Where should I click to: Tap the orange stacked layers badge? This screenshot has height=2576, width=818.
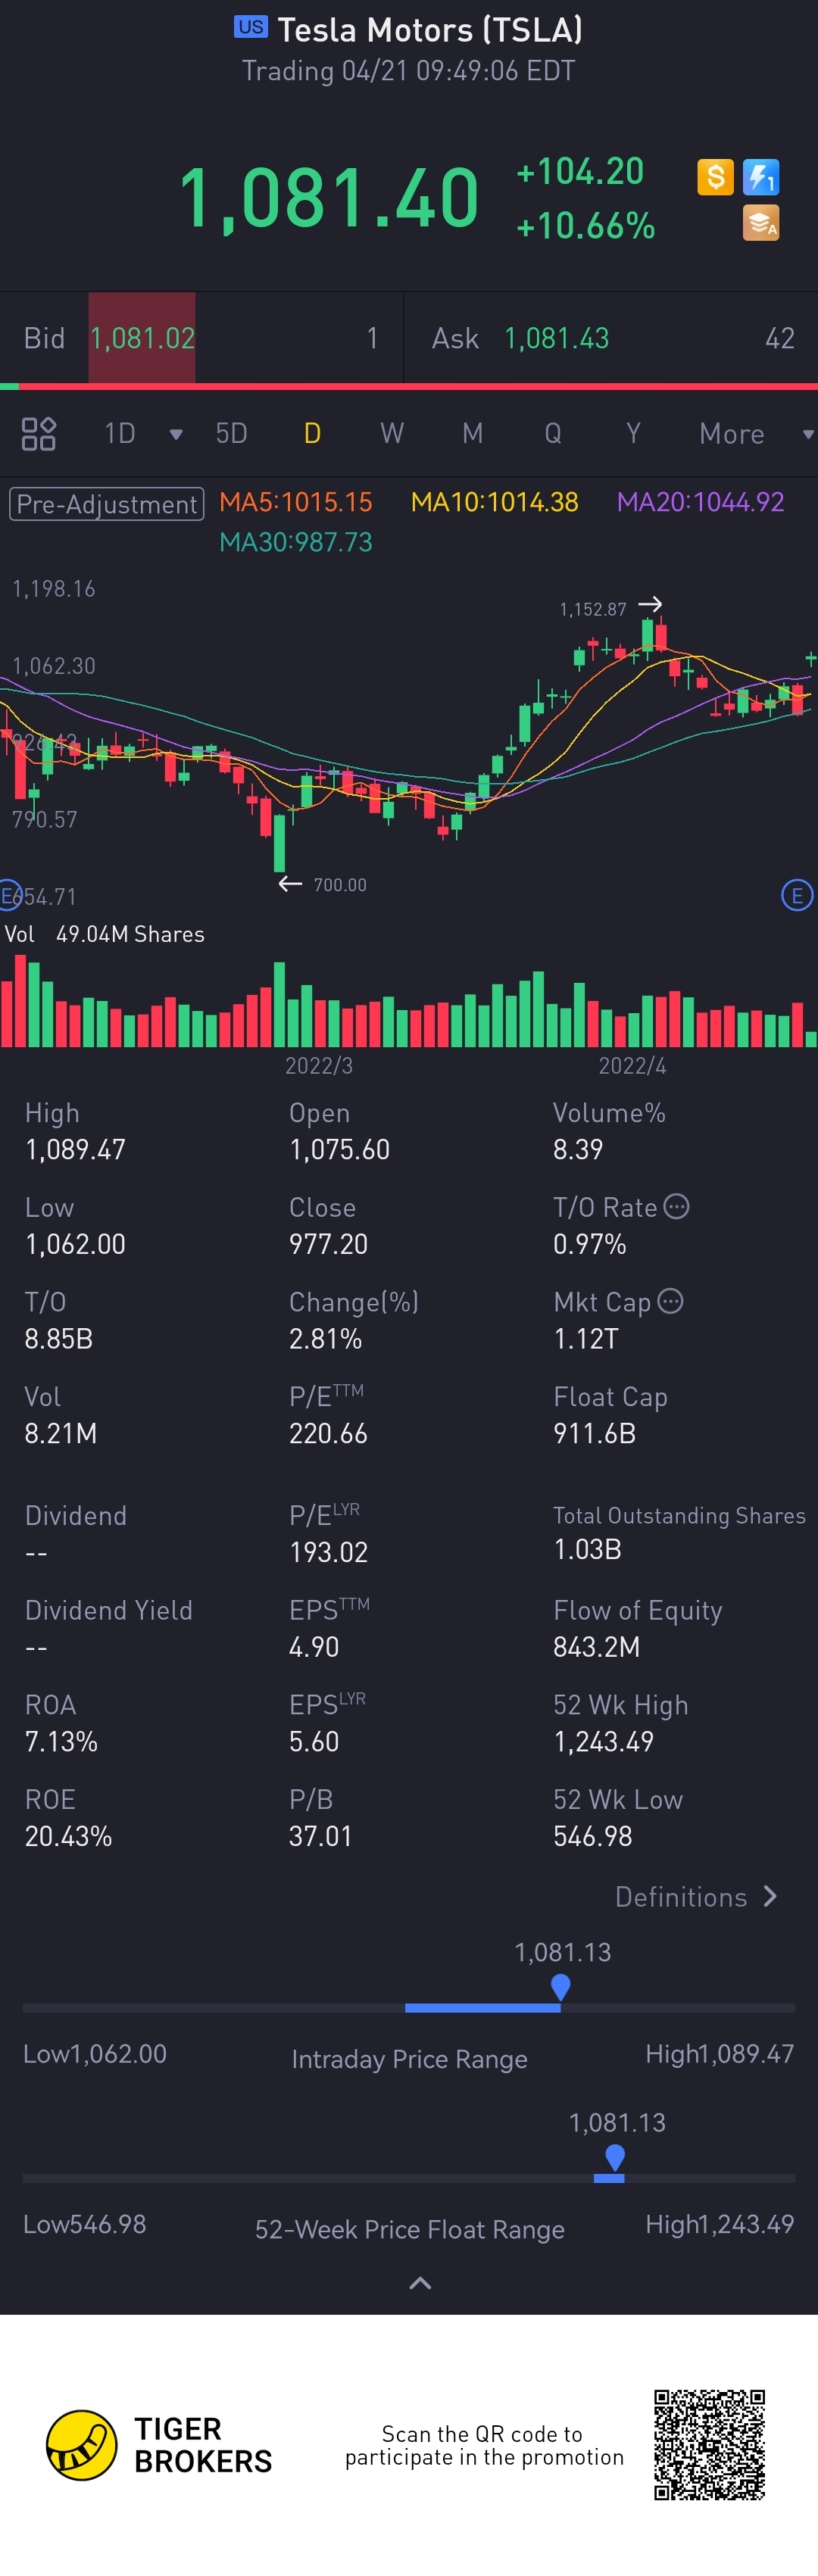click(761, 223)
